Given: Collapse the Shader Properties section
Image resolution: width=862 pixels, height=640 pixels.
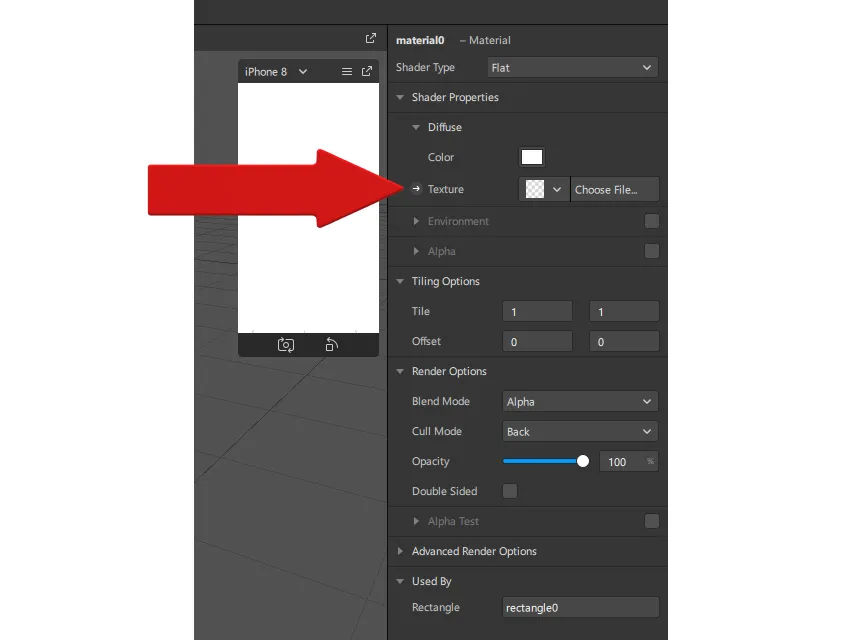Looking at the screenshot, I should point(400,97).
